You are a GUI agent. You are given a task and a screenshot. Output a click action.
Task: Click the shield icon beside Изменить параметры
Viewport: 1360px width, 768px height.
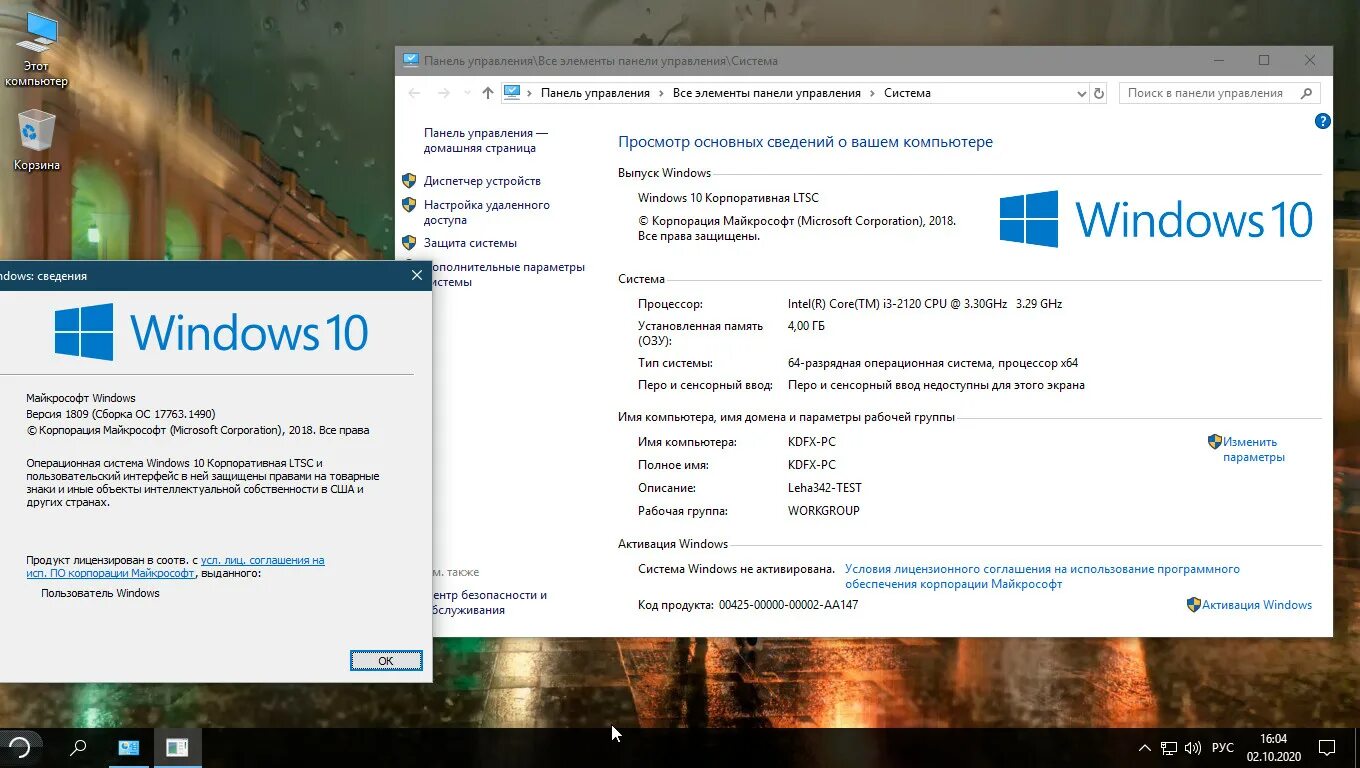[1215, 441]
